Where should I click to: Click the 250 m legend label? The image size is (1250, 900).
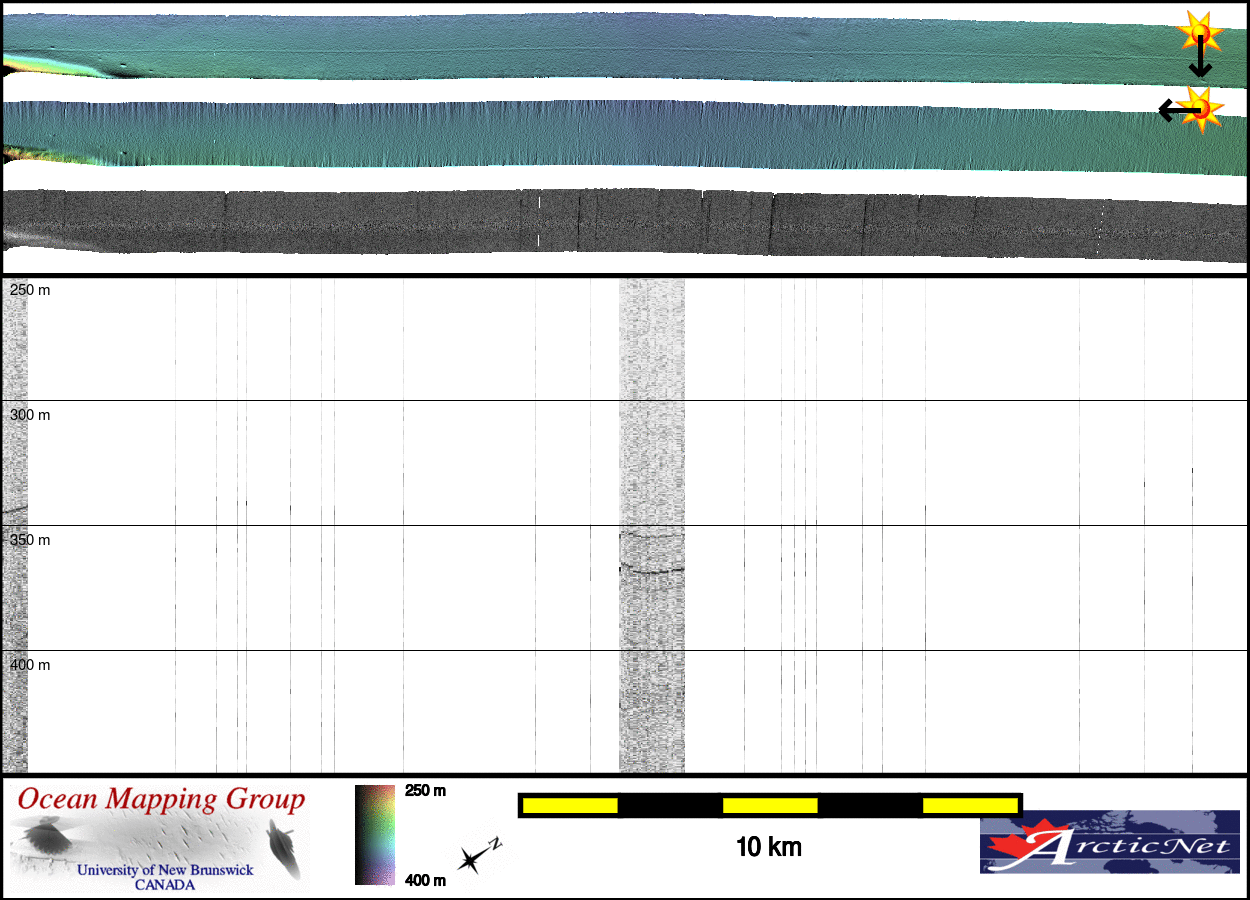pos(425,791)
